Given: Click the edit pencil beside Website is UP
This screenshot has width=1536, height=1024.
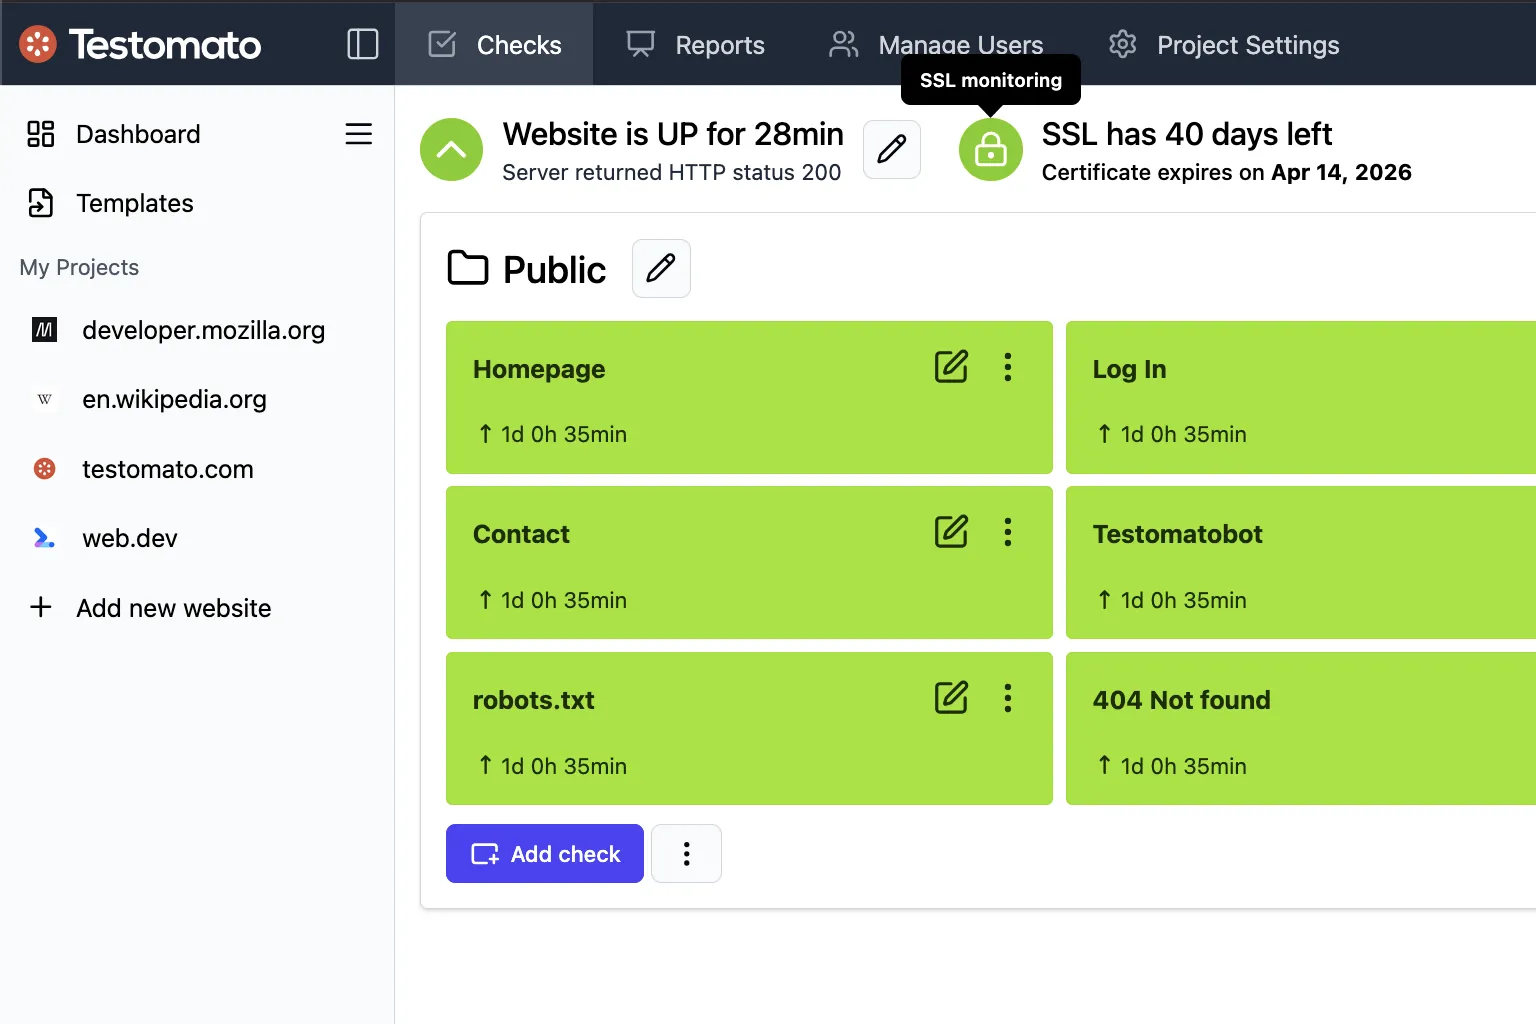Looking at the screenshot, I should tap(891, 149).
